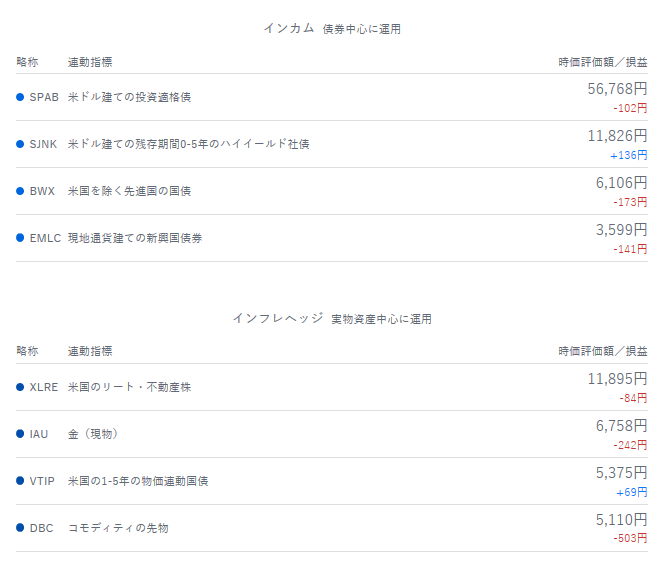This screenshot has width=666, height=573.
Task: Click 時価評価額/損益 header in inflation hedge table
Action: pos(602,352)
